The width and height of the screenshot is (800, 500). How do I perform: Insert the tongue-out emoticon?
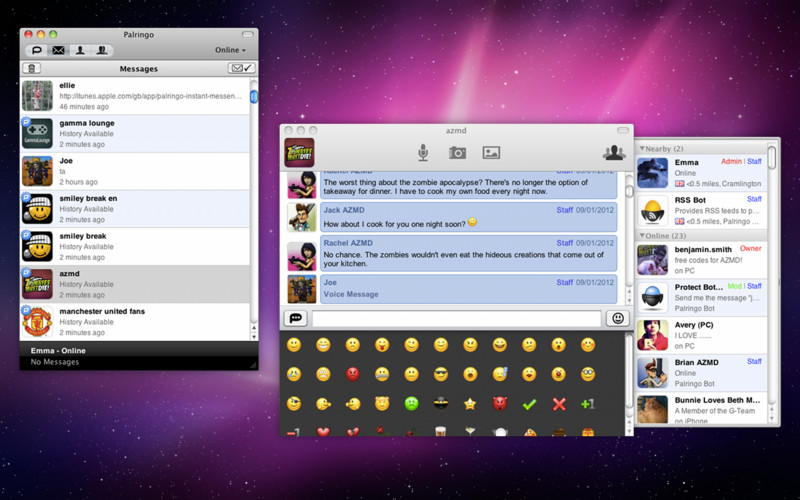tap(382, 345)
